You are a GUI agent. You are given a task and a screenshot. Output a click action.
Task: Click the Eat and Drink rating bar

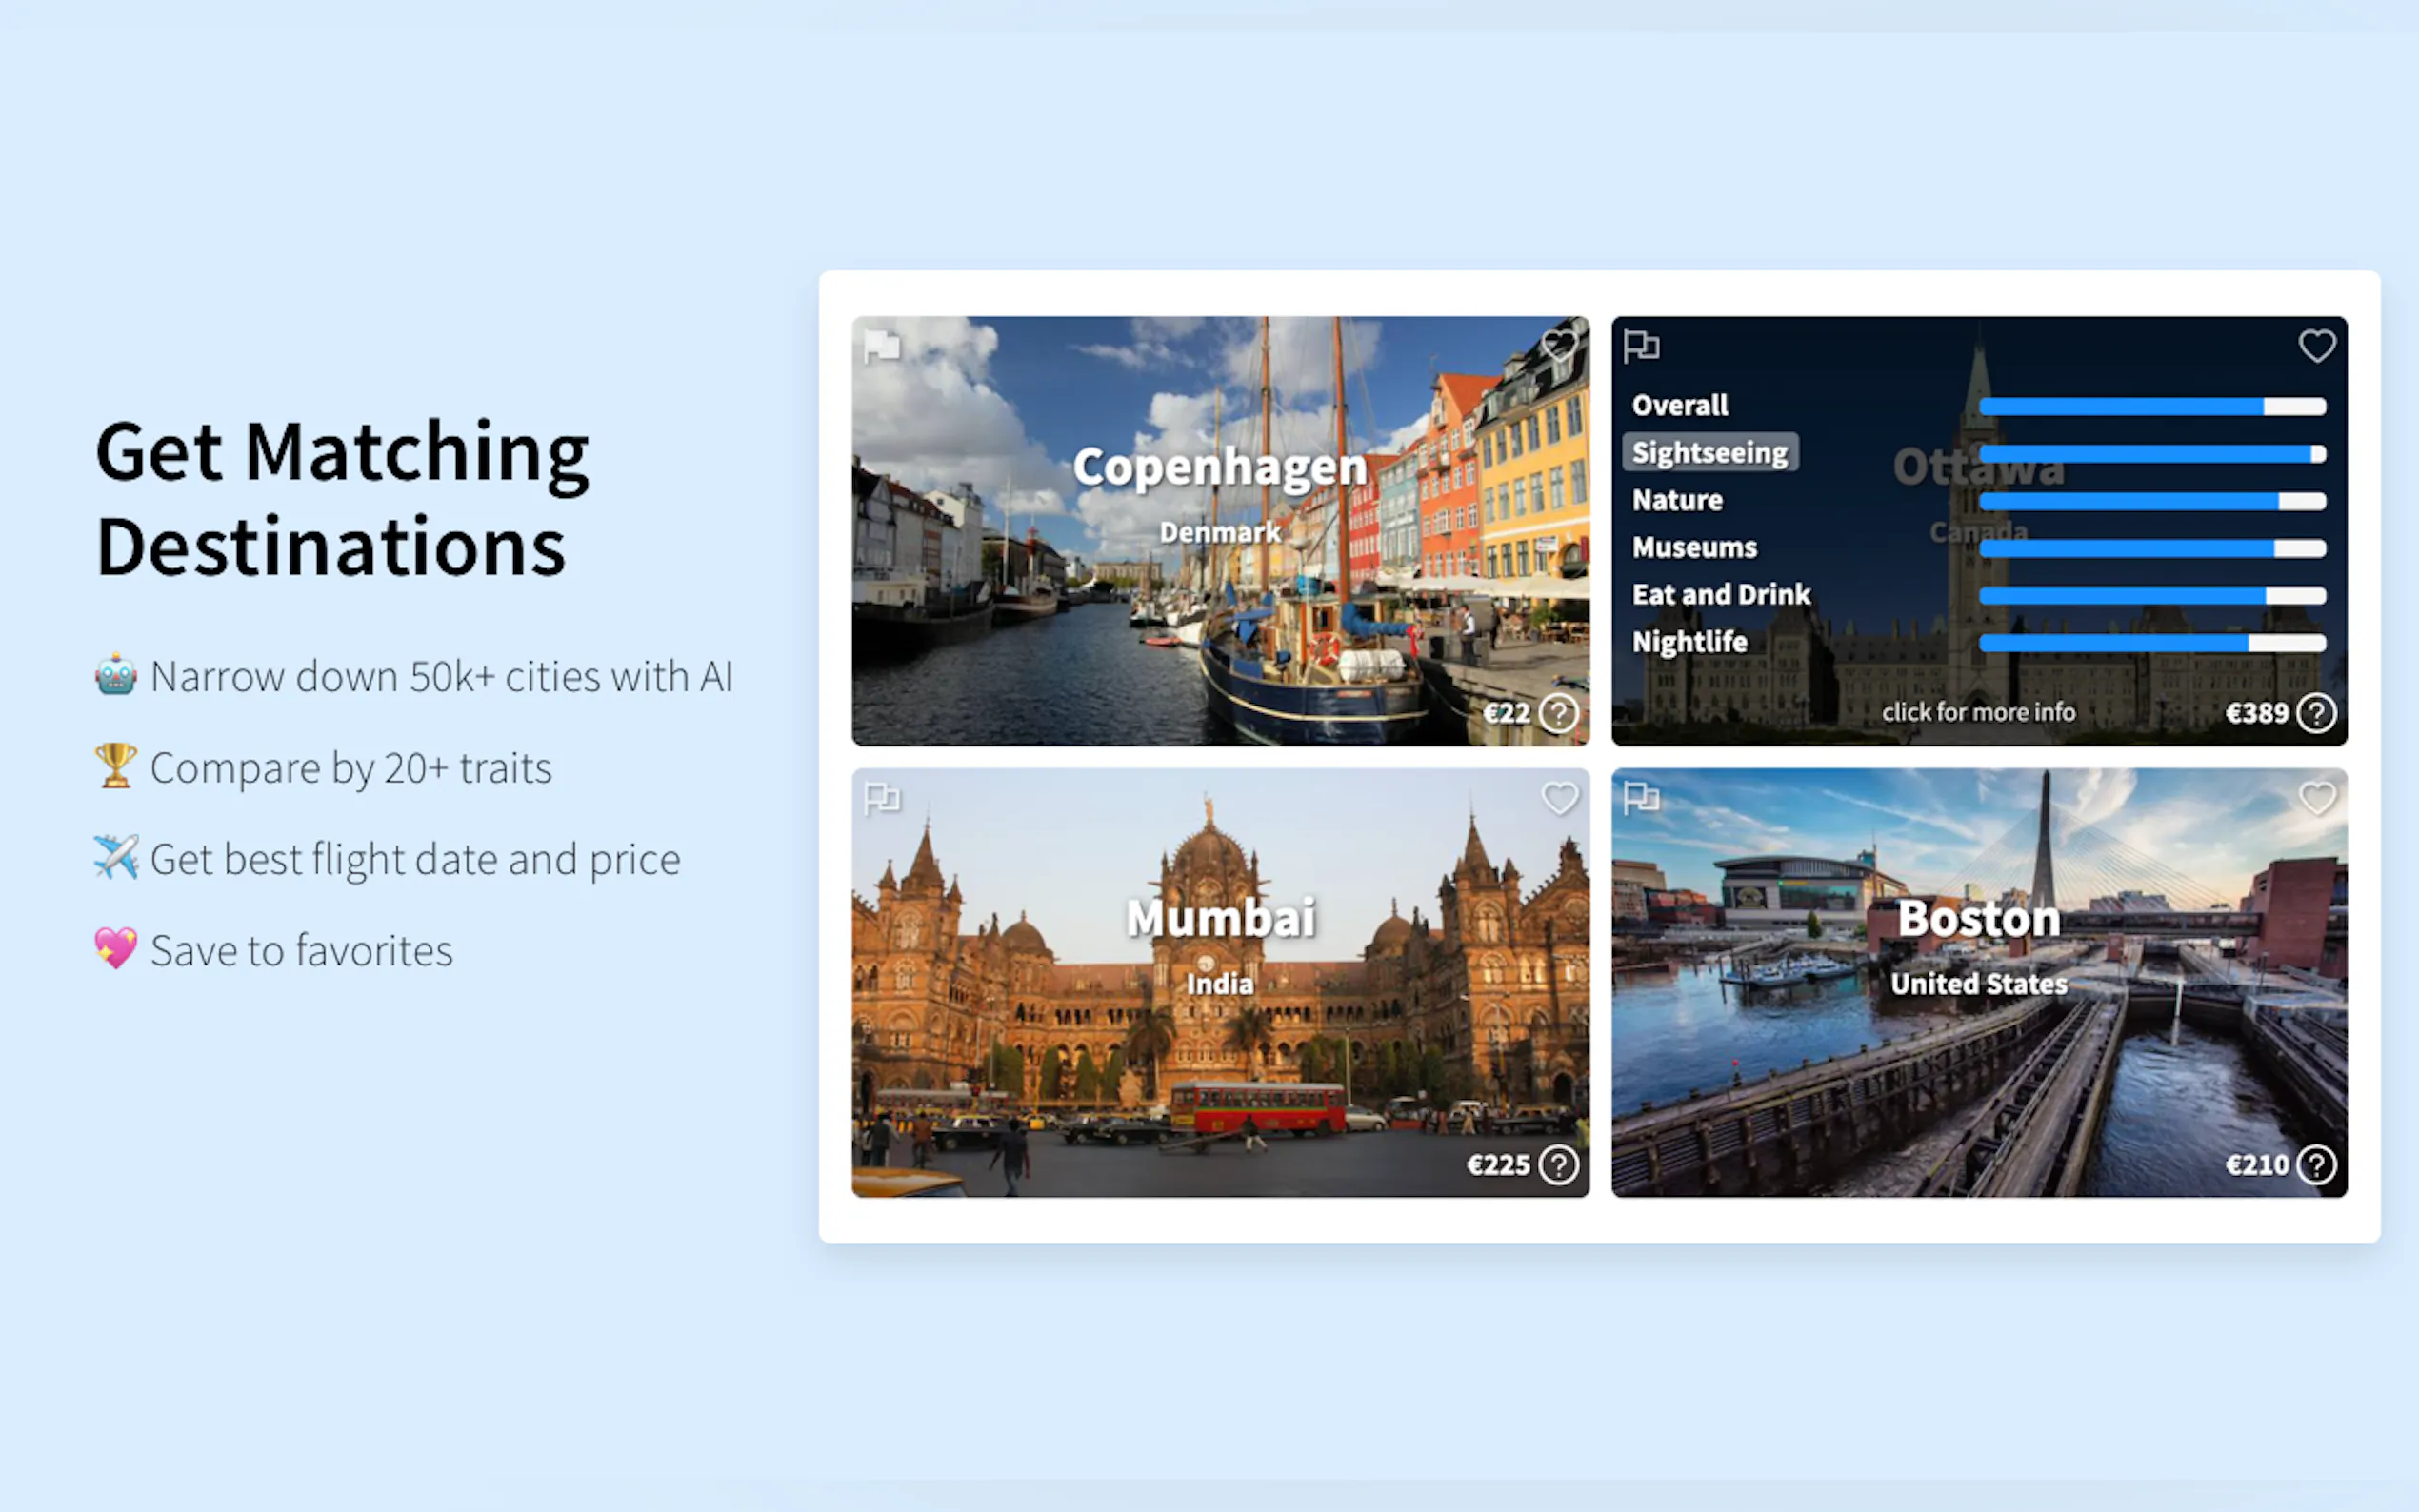pyautogui.click(x=2152, y=596)
